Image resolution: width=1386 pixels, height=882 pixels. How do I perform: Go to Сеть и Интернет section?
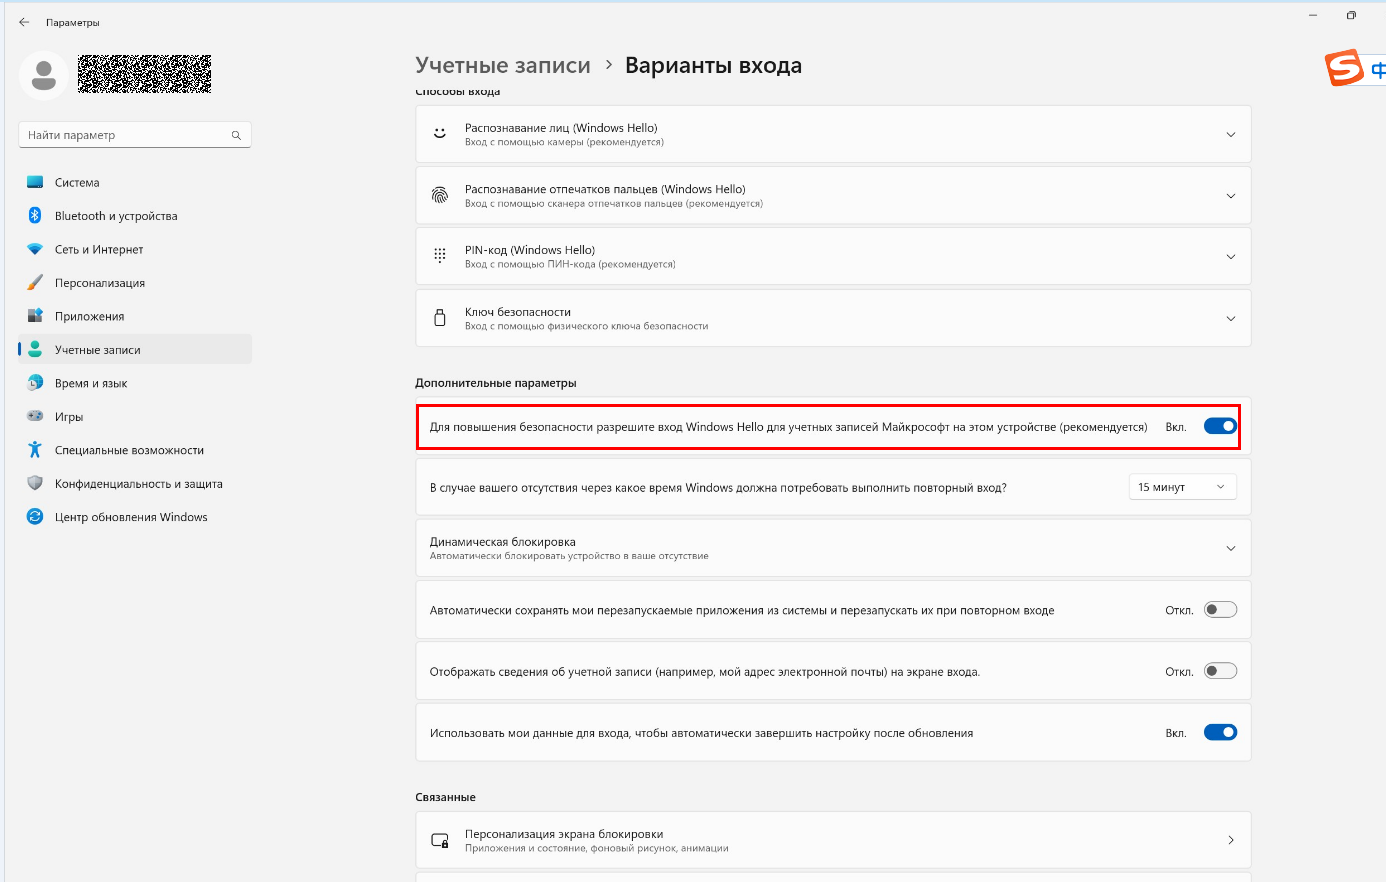click(x=135, y=249)
